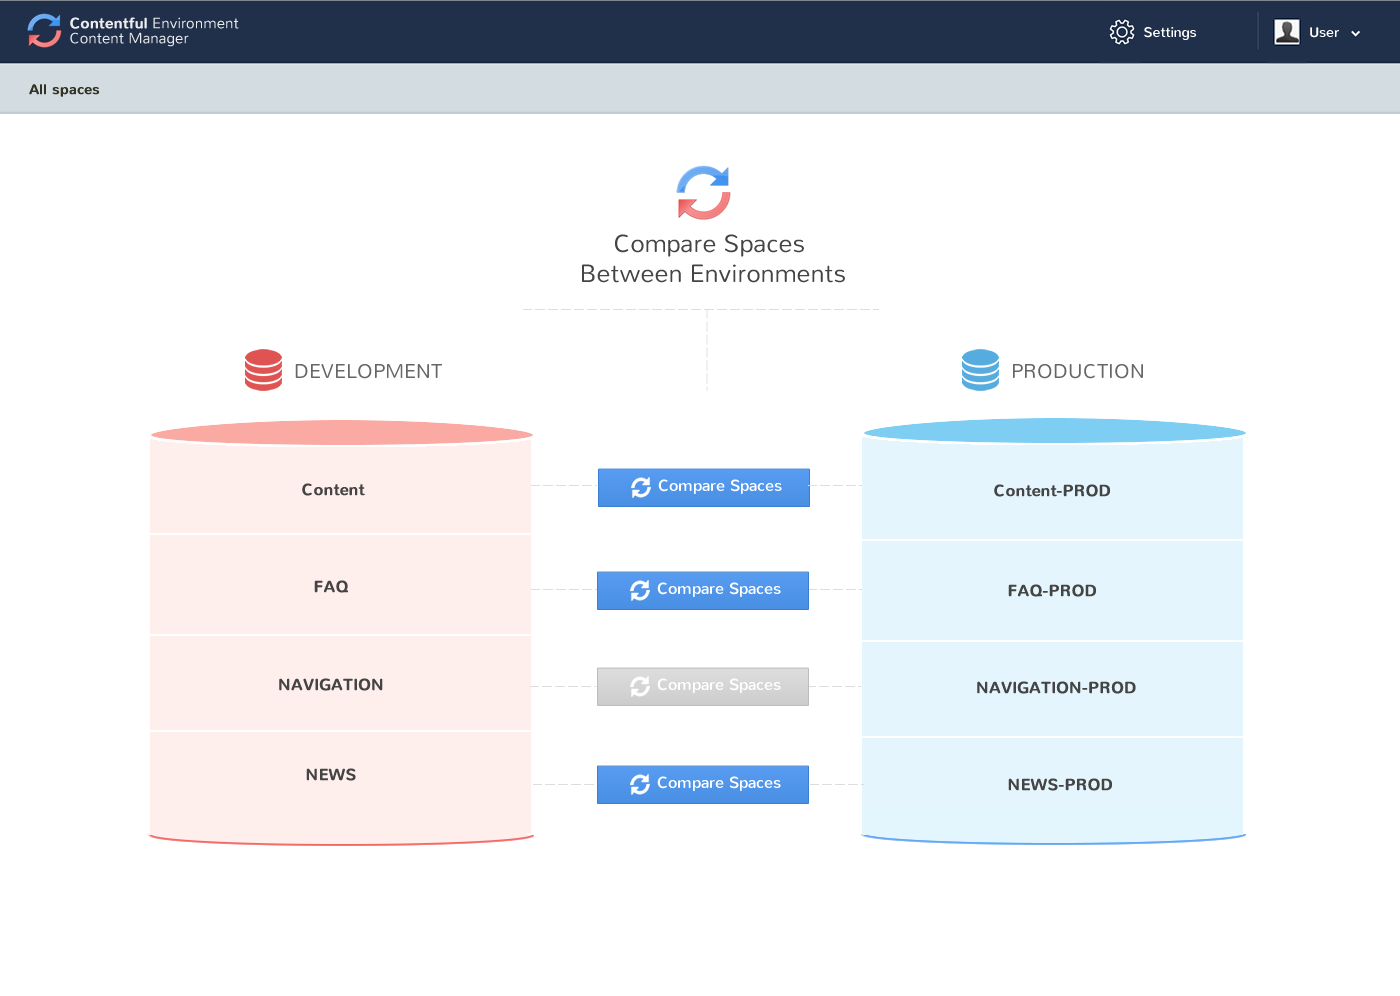
Task: Click the disabled Compare Spaces button for Navigation
Action: (x=703, y=686)
